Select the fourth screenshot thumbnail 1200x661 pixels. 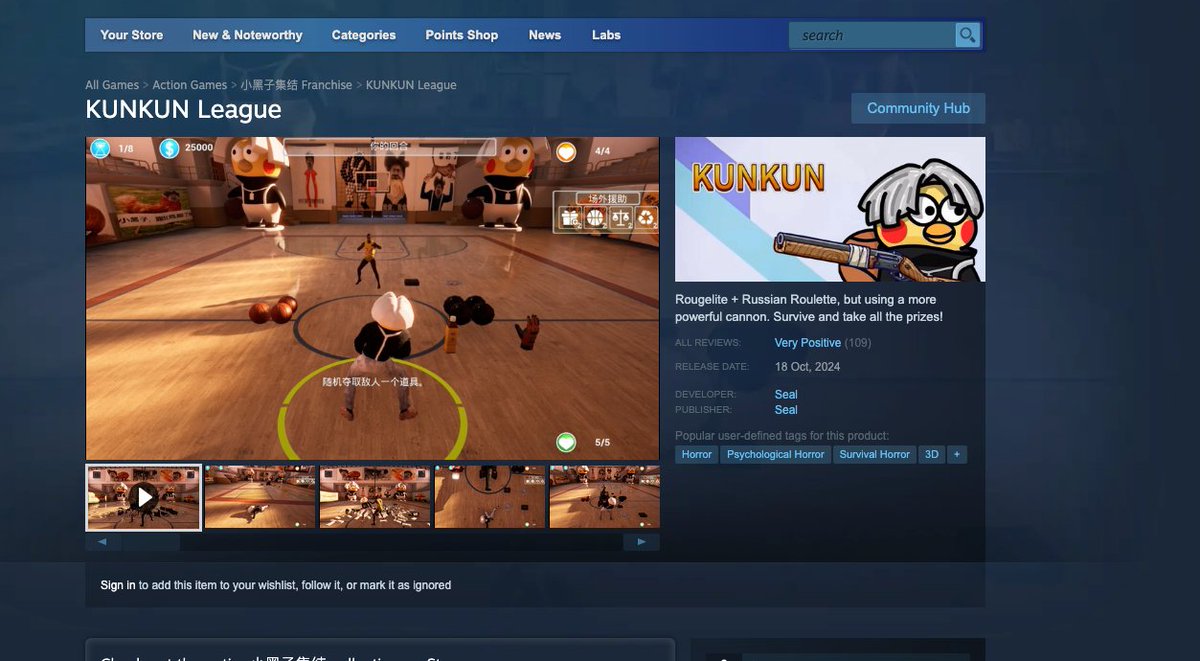coord(490,497)
